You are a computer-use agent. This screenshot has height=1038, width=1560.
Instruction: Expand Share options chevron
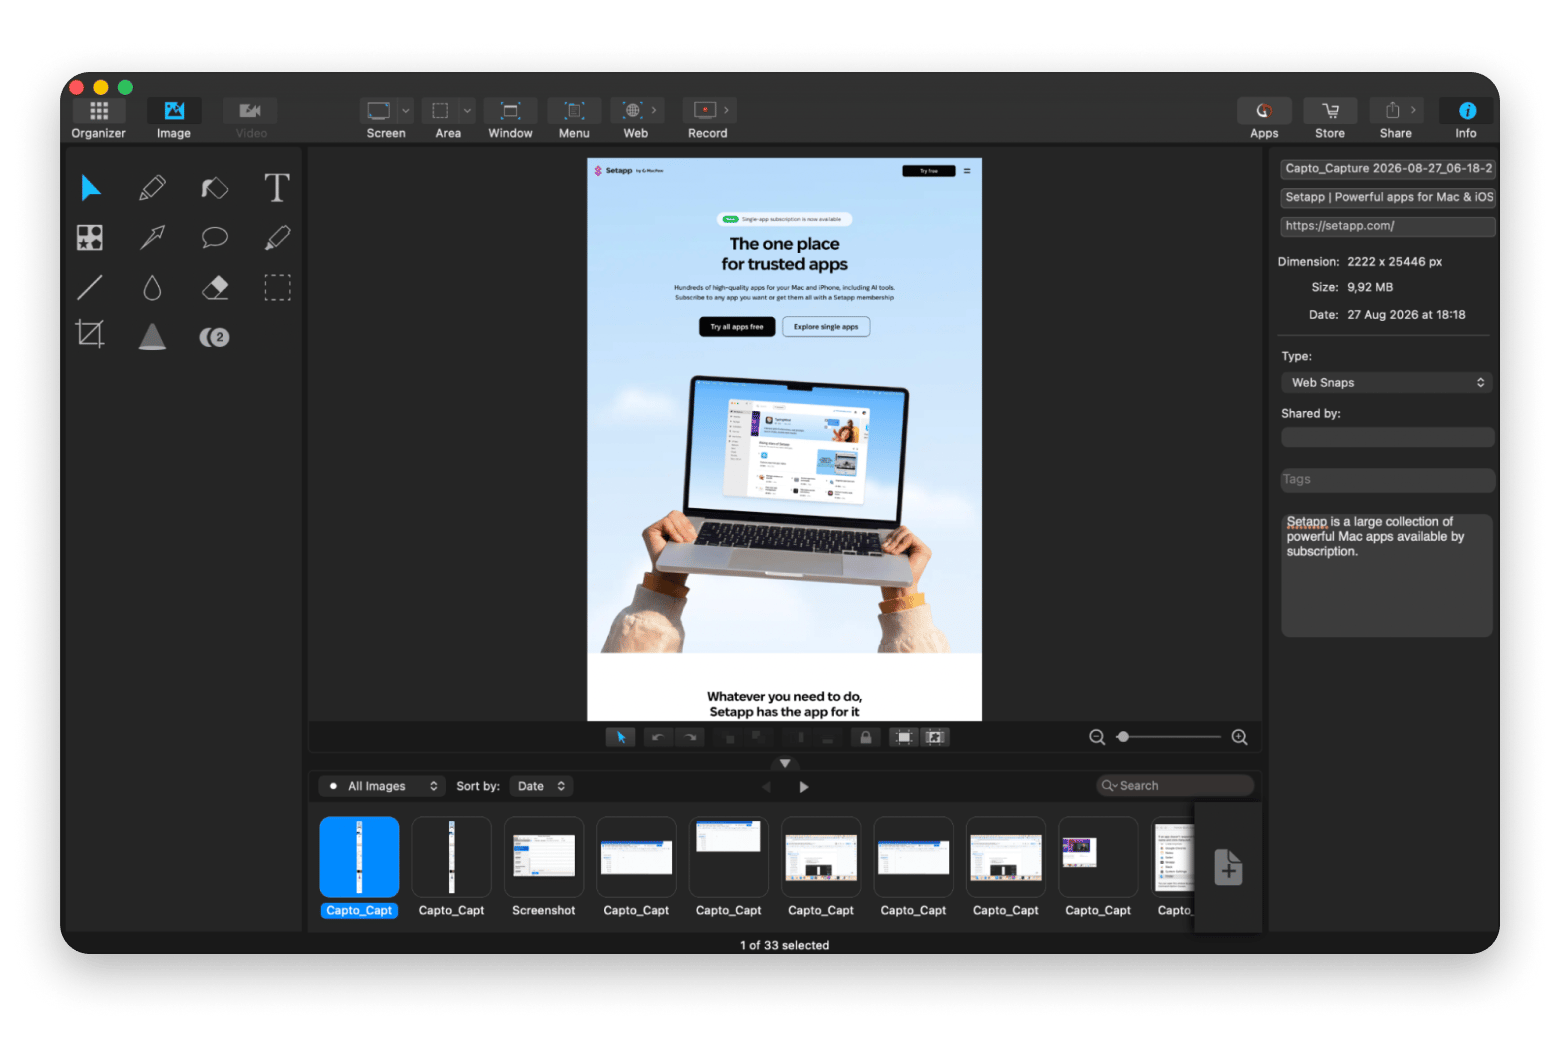tap(1414, 110)
